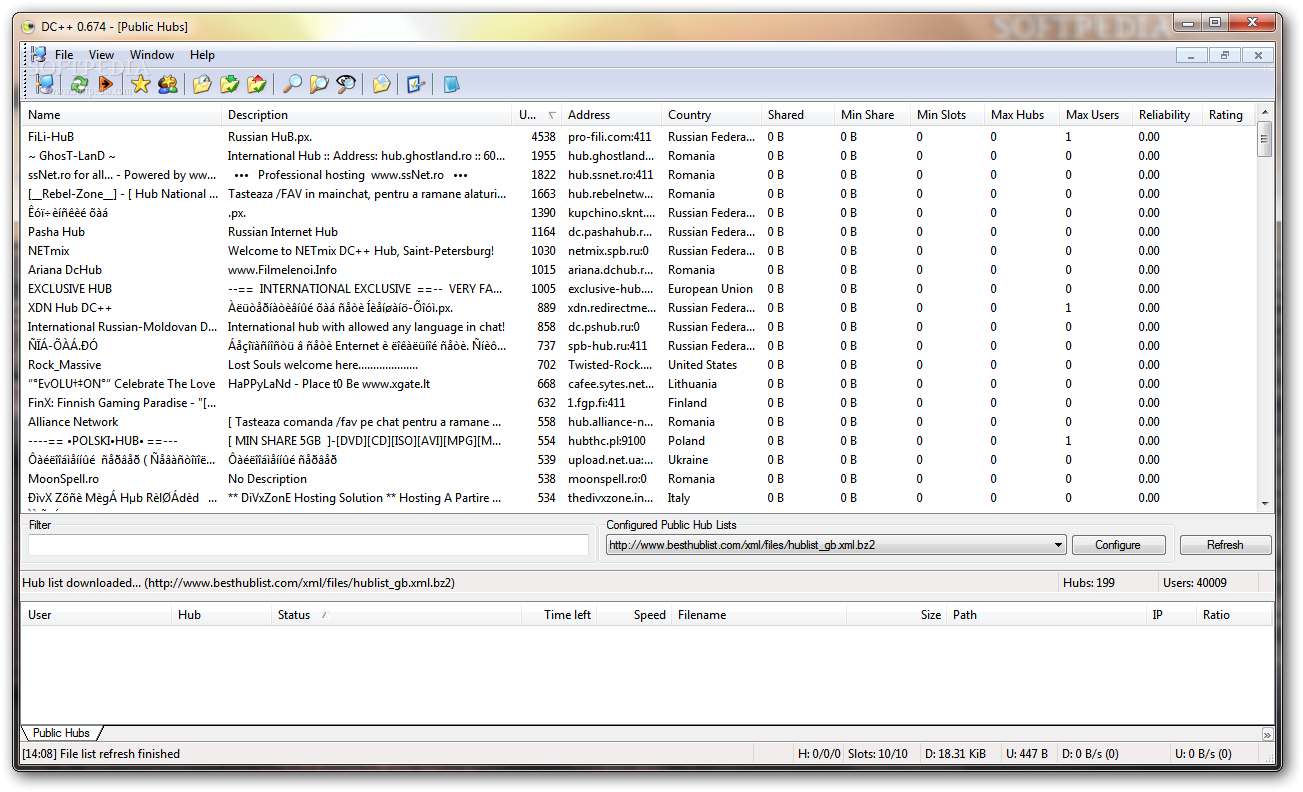
Task: Click into the Filter text field
Action: point(308,545)
